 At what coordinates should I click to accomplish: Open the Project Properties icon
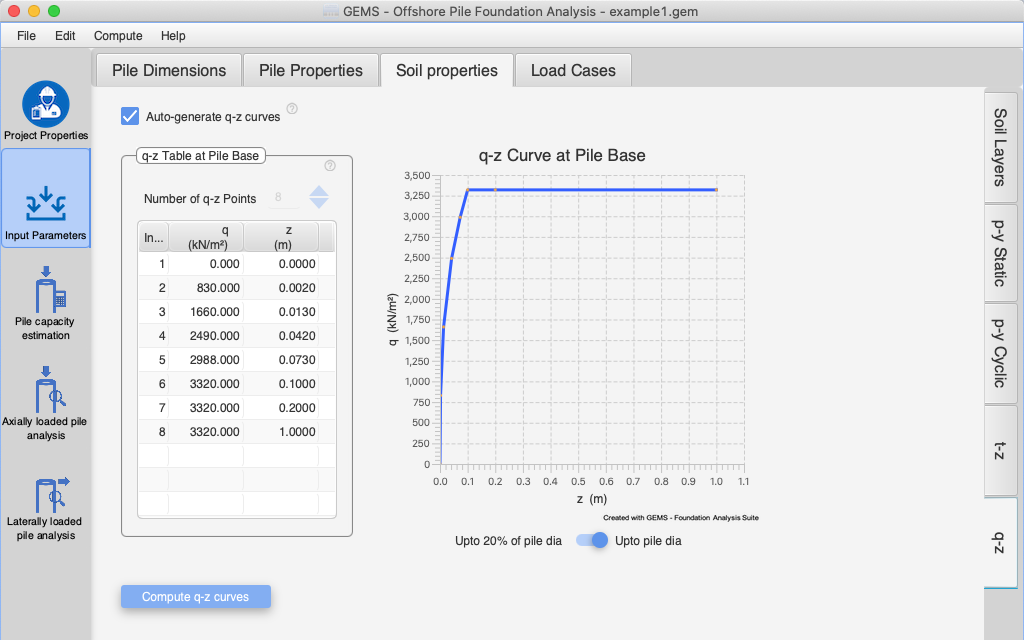point(46,106)
